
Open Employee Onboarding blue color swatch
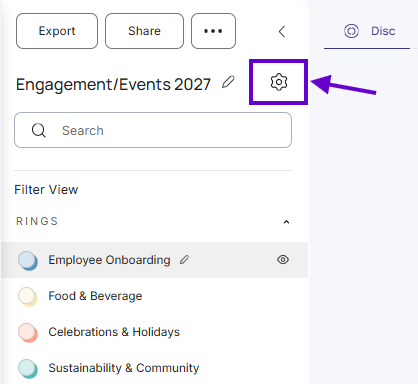pyautogui.click(x=28, y=261)
